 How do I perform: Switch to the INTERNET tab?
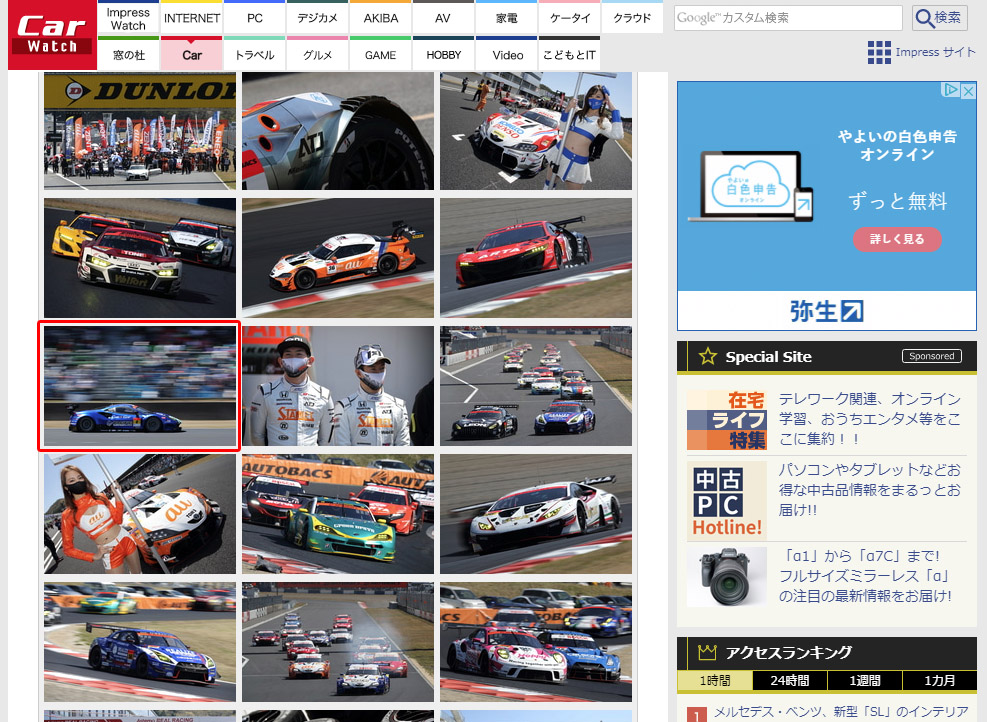pos(191,17)
